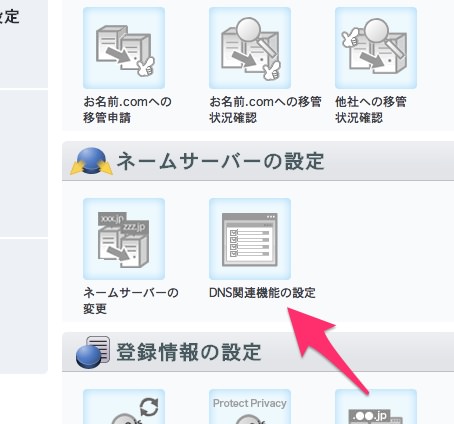Follow the お名前.comへの移管状況確認 text link
This screenshot has width=454, height=424.
265,110
